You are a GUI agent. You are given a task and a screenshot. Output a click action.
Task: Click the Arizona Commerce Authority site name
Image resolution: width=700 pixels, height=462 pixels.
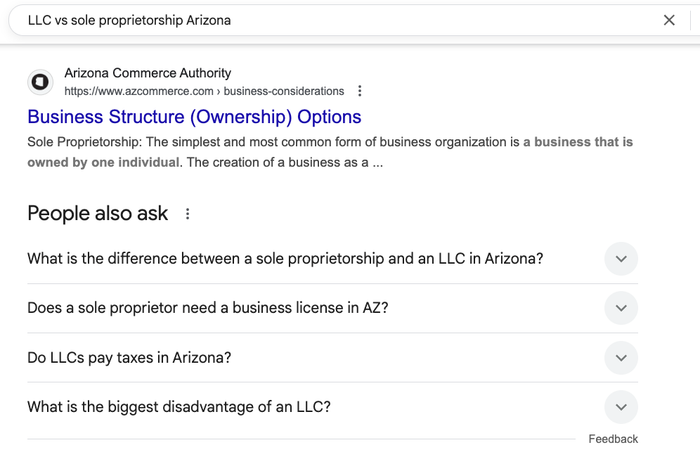(147, 73)
